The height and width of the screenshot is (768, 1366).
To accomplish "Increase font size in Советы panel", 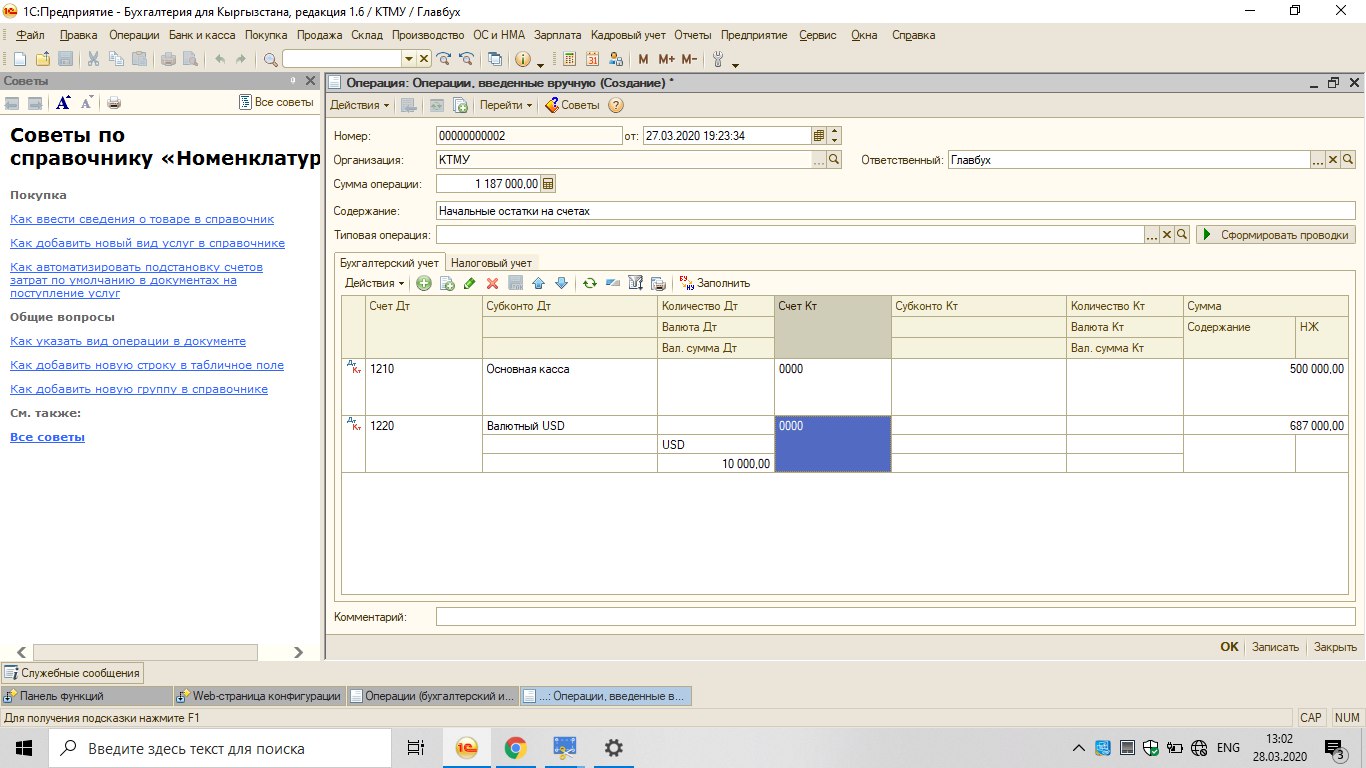I will pos(63,103).
